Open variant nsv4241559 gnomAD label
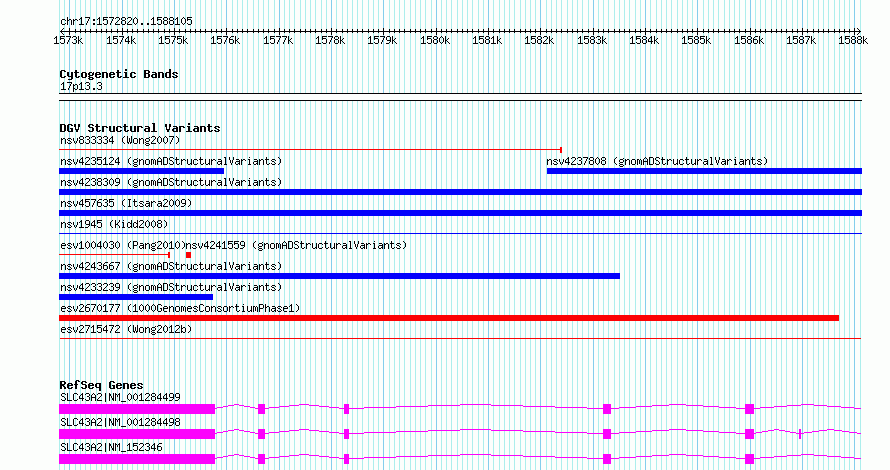The height and width of the screenshot is (470, 890). (x=297, y=245)
